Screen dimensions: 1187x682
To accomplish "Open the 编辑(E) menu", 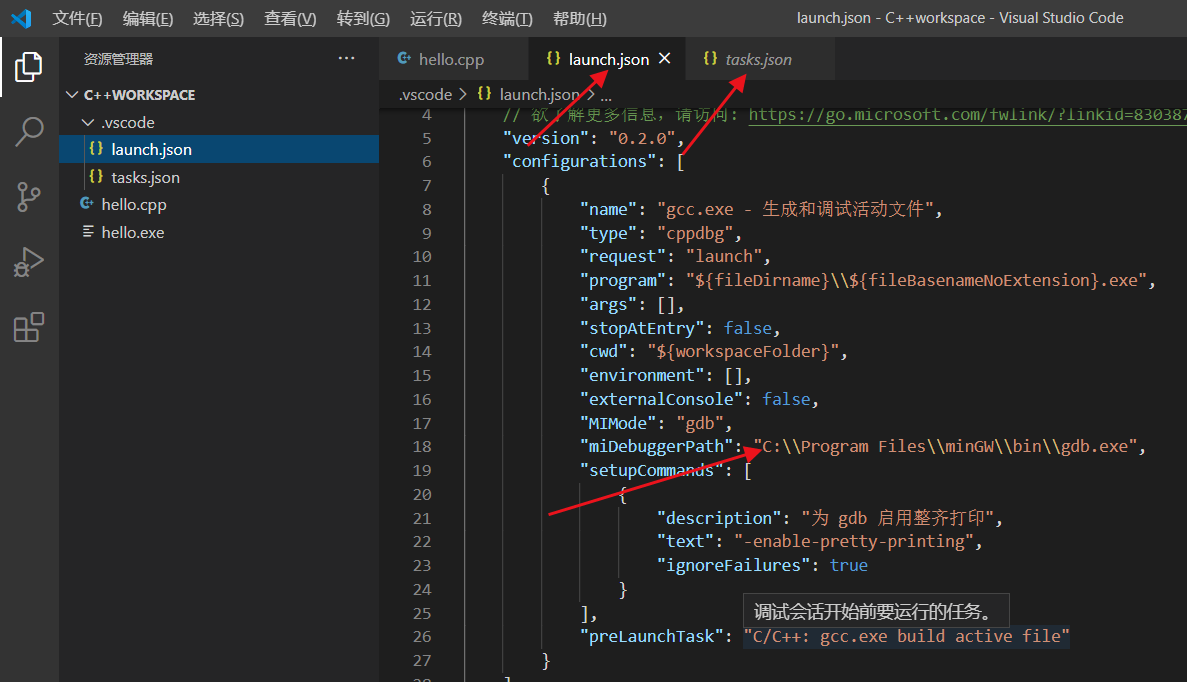I will [x=148, y=18].
